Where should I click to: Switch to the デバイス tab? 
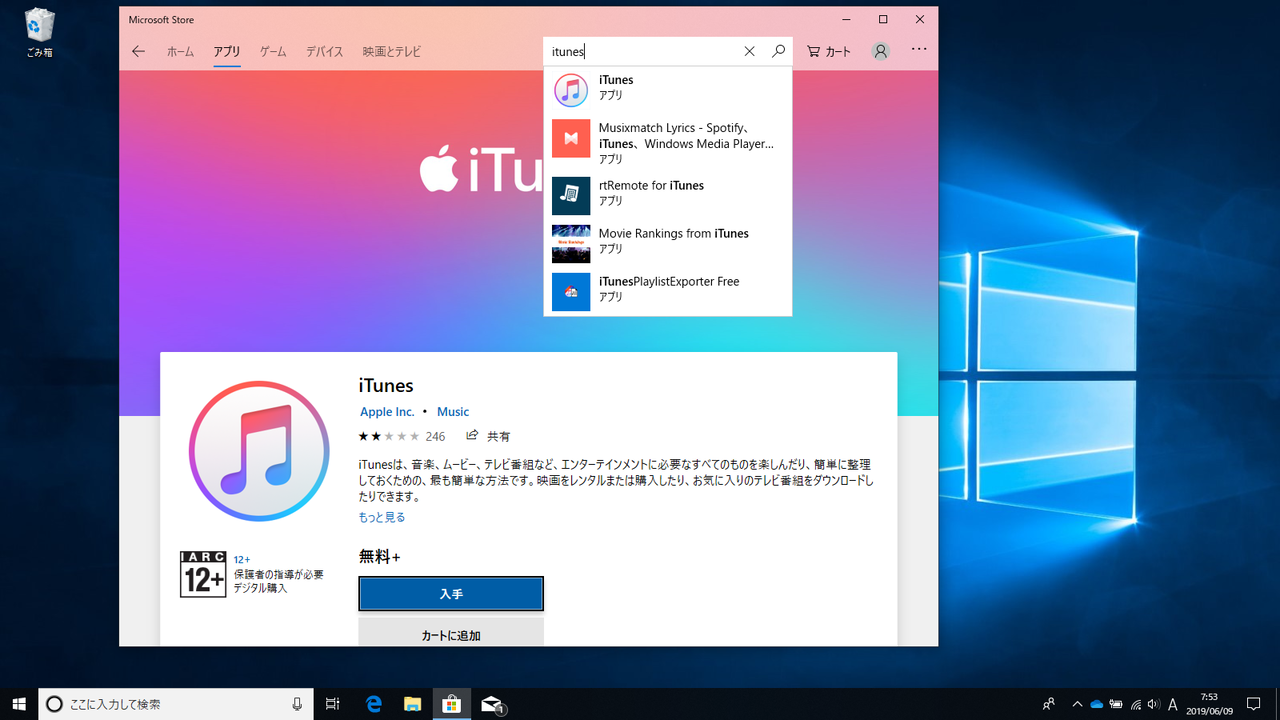324,51
